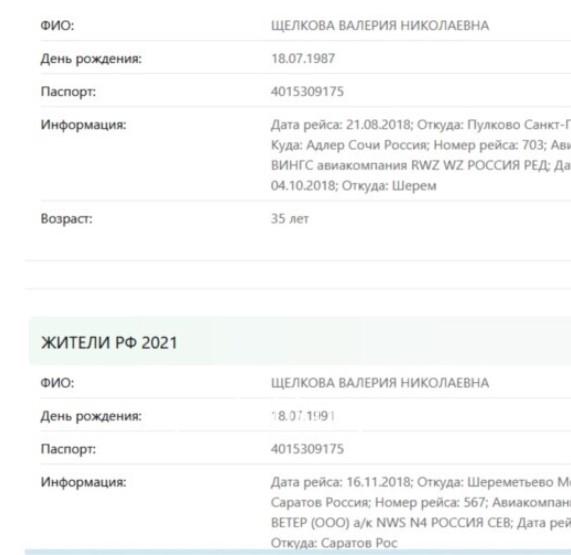Screen dimensions: 571x555
Task: Click the Возраст label
Action: click(67, 219)
